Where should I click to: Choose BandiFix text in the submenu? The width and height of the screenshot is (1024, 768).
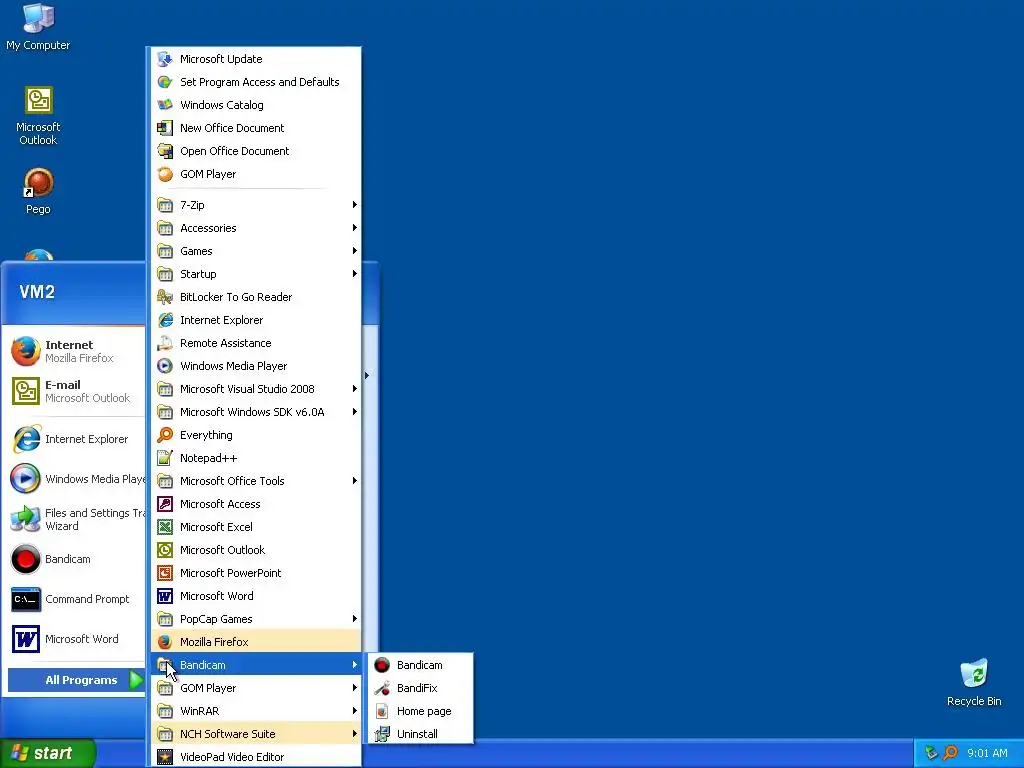[417, 688]
